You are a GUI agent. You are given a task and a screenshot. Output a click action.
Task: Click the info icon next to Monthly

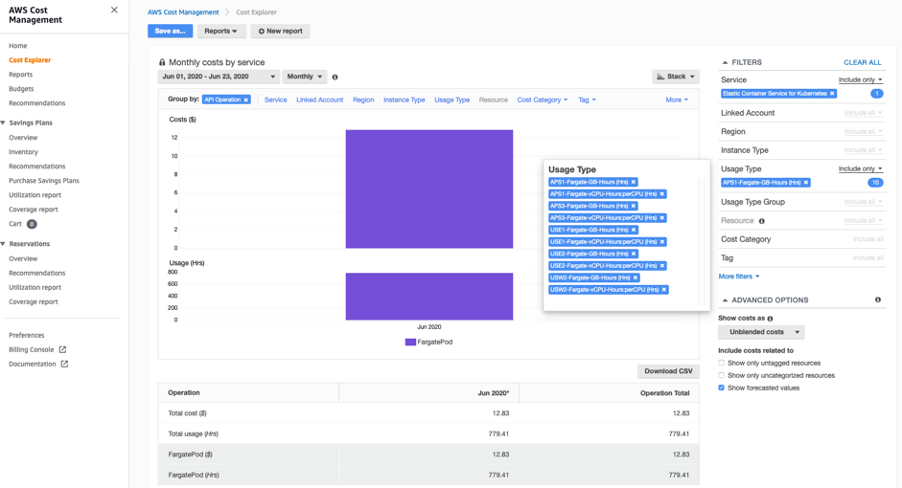pyautogui.click(x=335, y=77)
